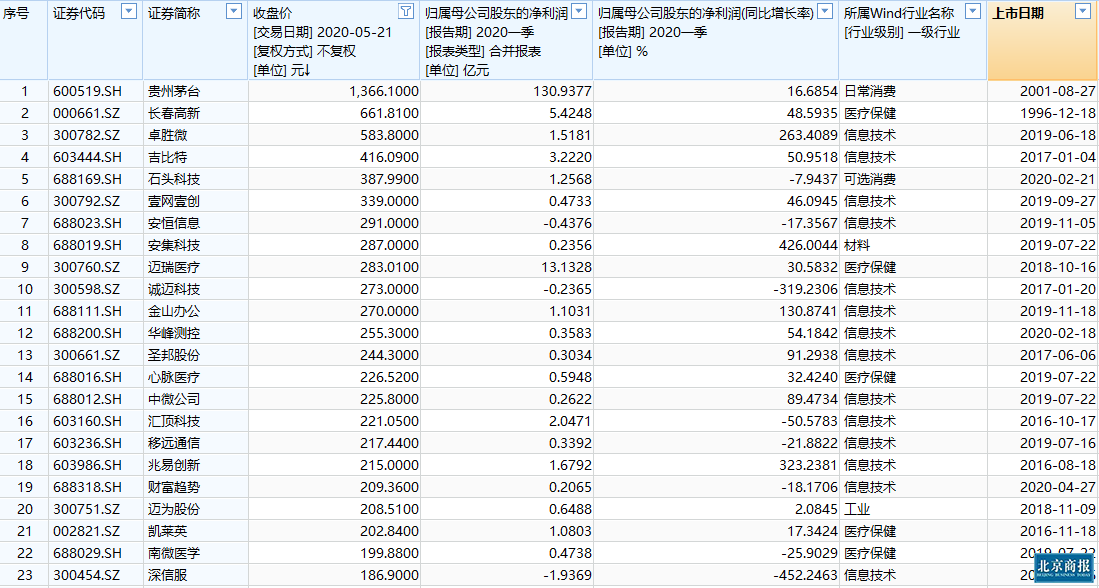
Task: Select stock code 600519.SH
Action: point(87,91)
